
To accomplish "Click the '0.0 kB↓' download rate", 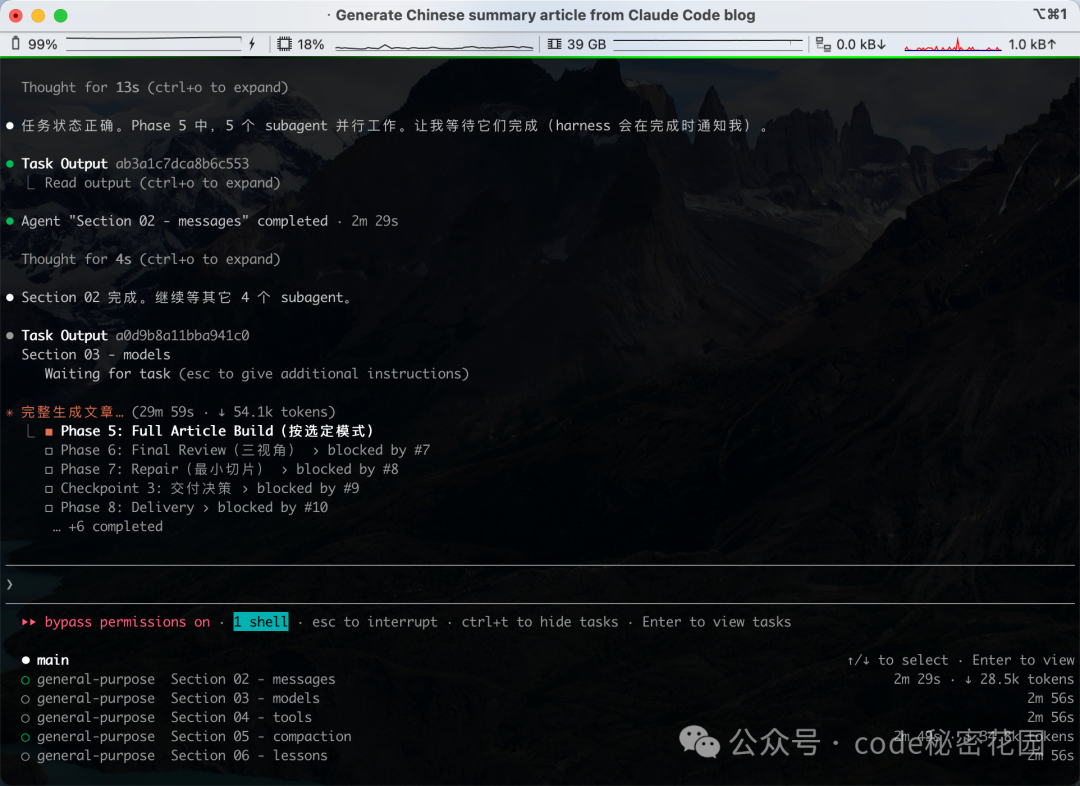I will point(861,44).
